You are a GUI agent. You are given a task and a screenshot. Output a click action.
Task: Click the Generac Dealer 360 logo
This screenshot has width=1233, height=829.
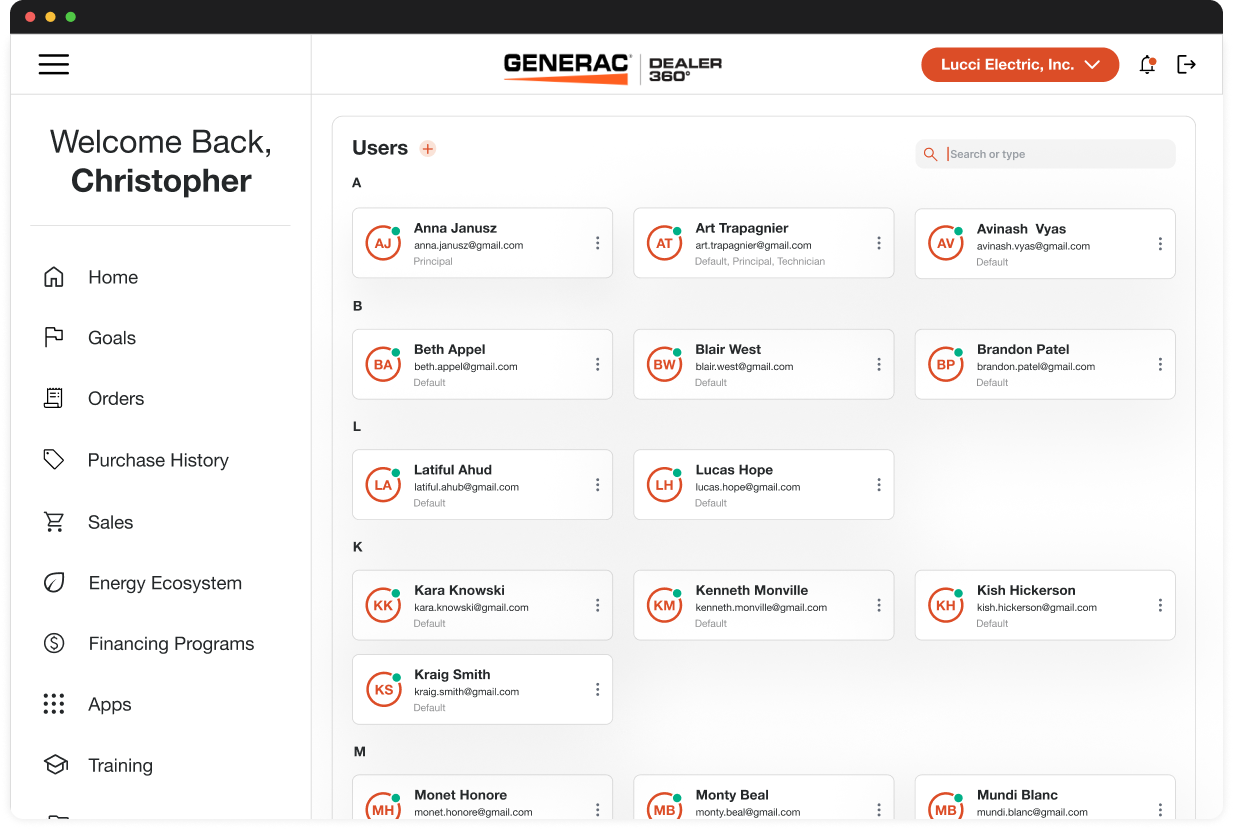coord(612,64)
